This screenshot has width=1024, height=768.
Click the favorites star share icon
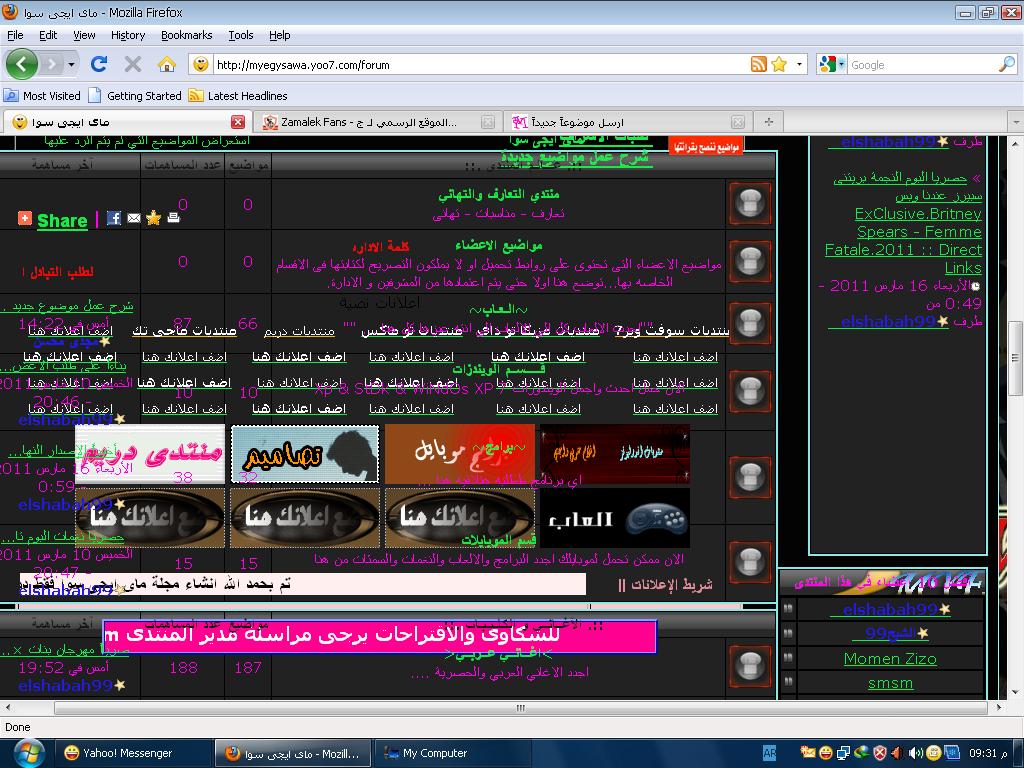pyautogui.click(x=153, y=218)
